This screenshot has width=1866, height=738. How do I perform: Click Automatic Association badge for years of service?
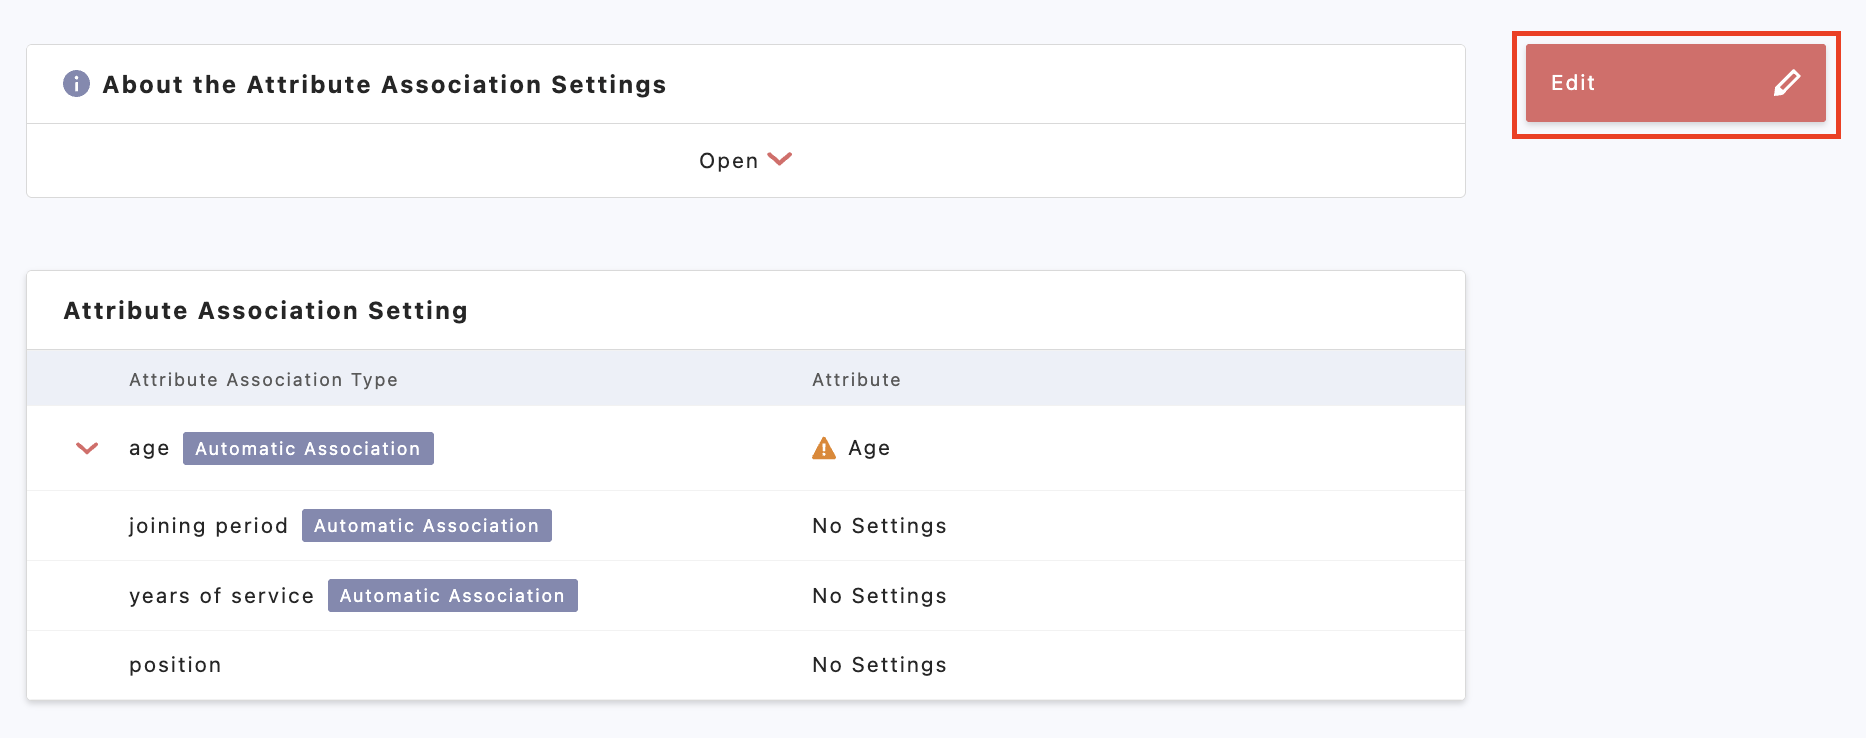pyautogui.click(x=452, y=596)
